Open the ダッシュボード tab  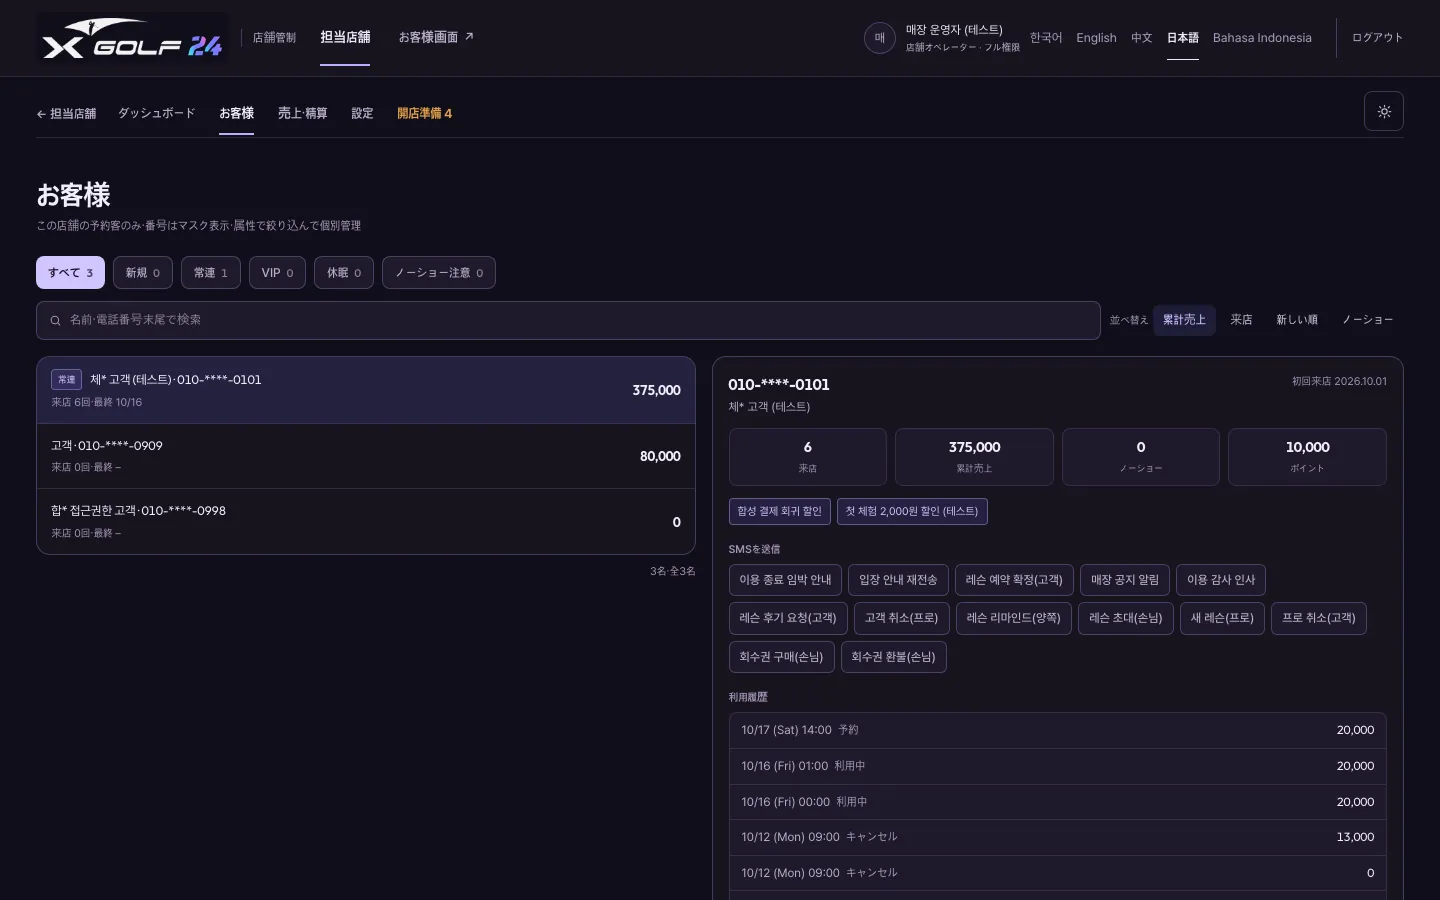click(x=157, y=114)
